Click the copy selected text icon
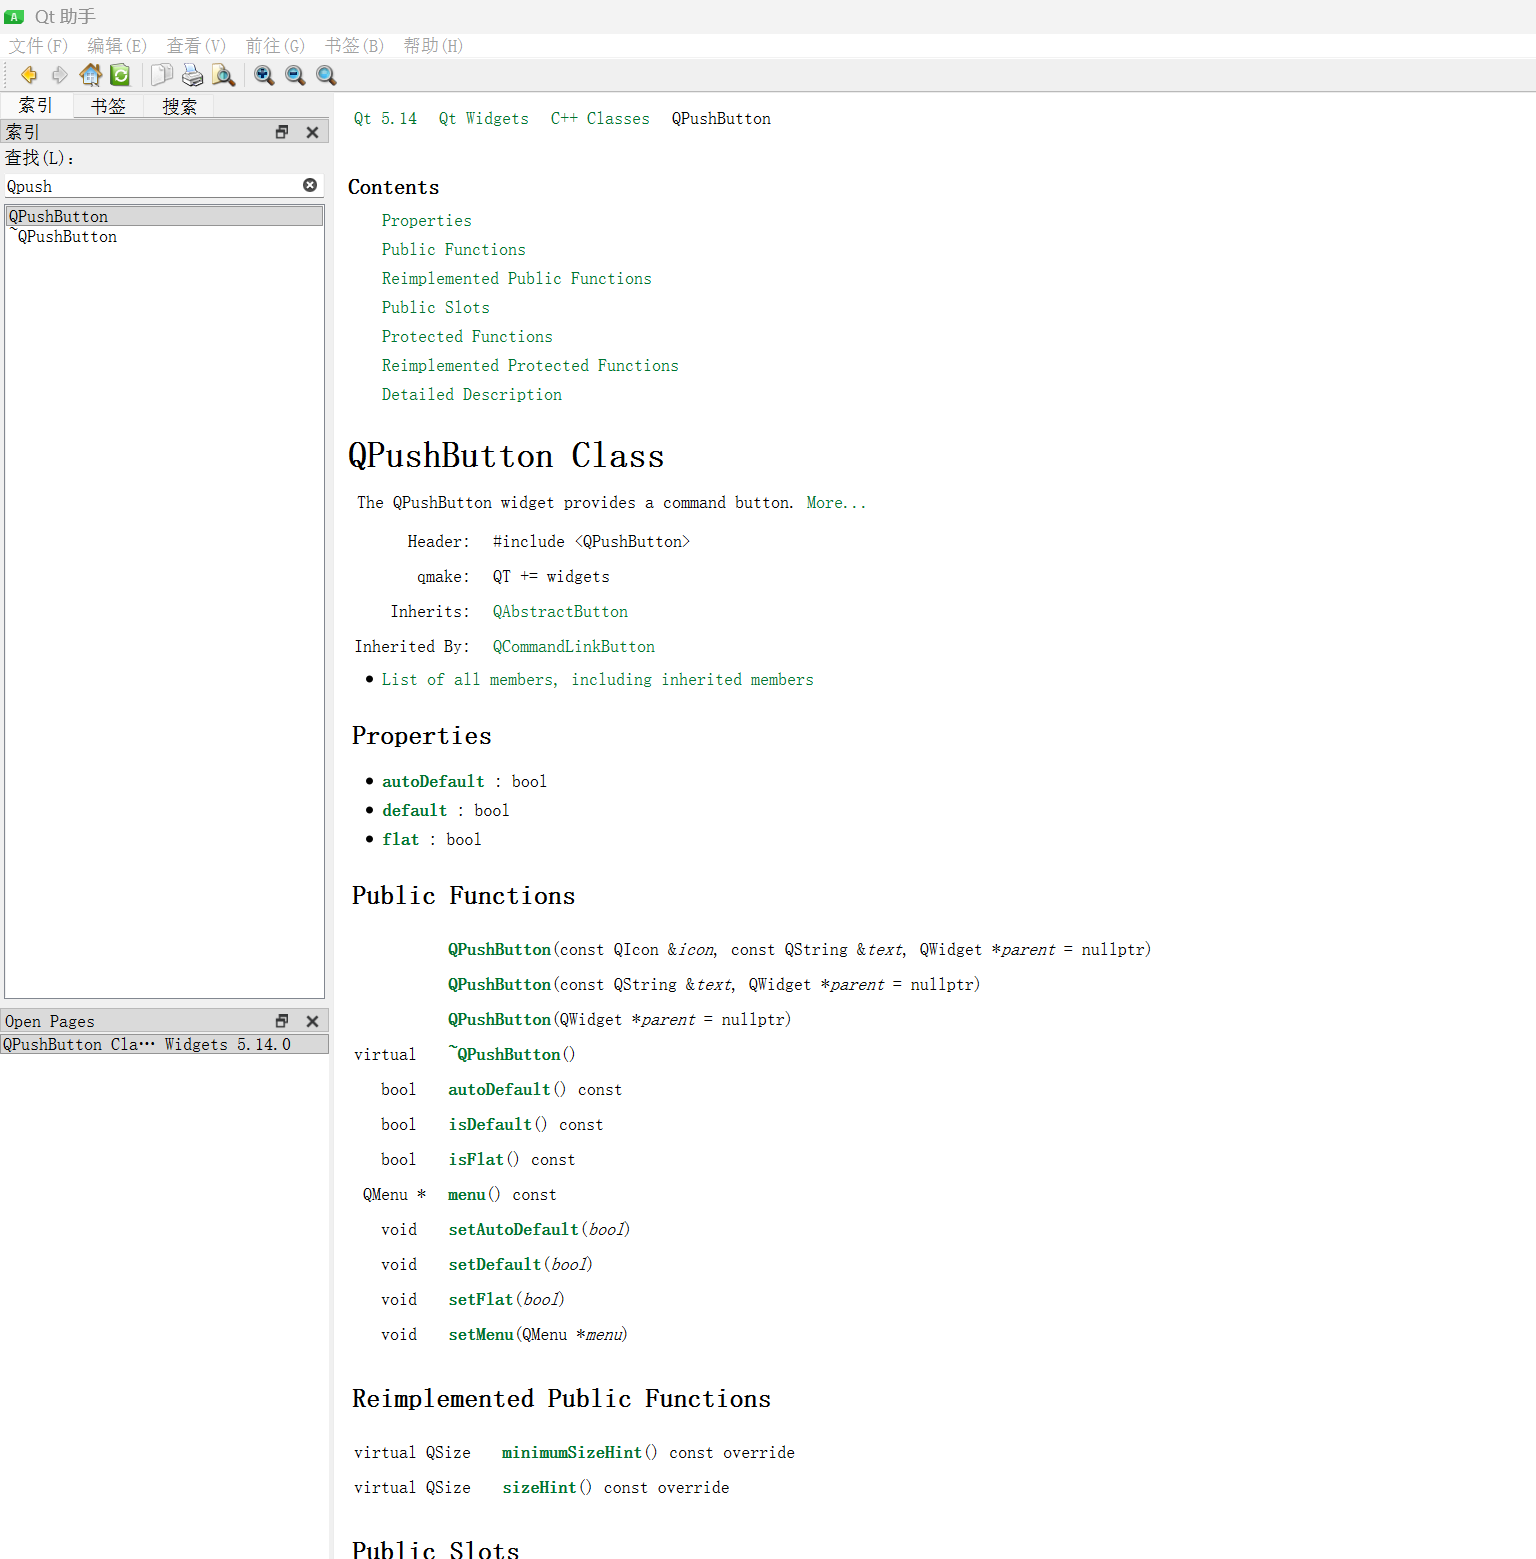The width and height of the screenshot is (1536, 1559). point(162,75)
